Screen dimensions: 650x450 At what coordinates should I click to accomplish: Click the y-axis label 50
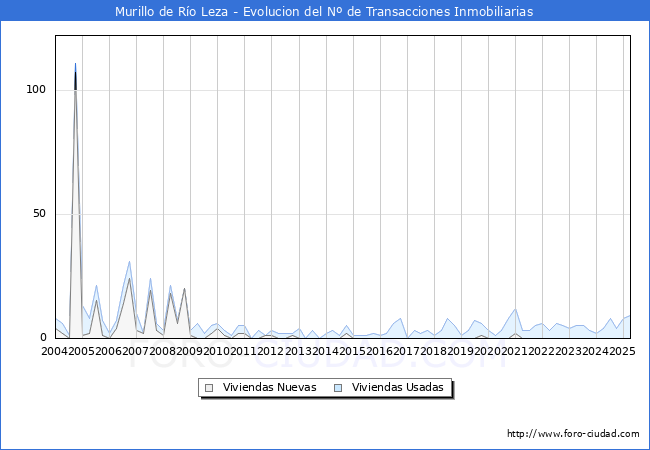pos(39,213)
